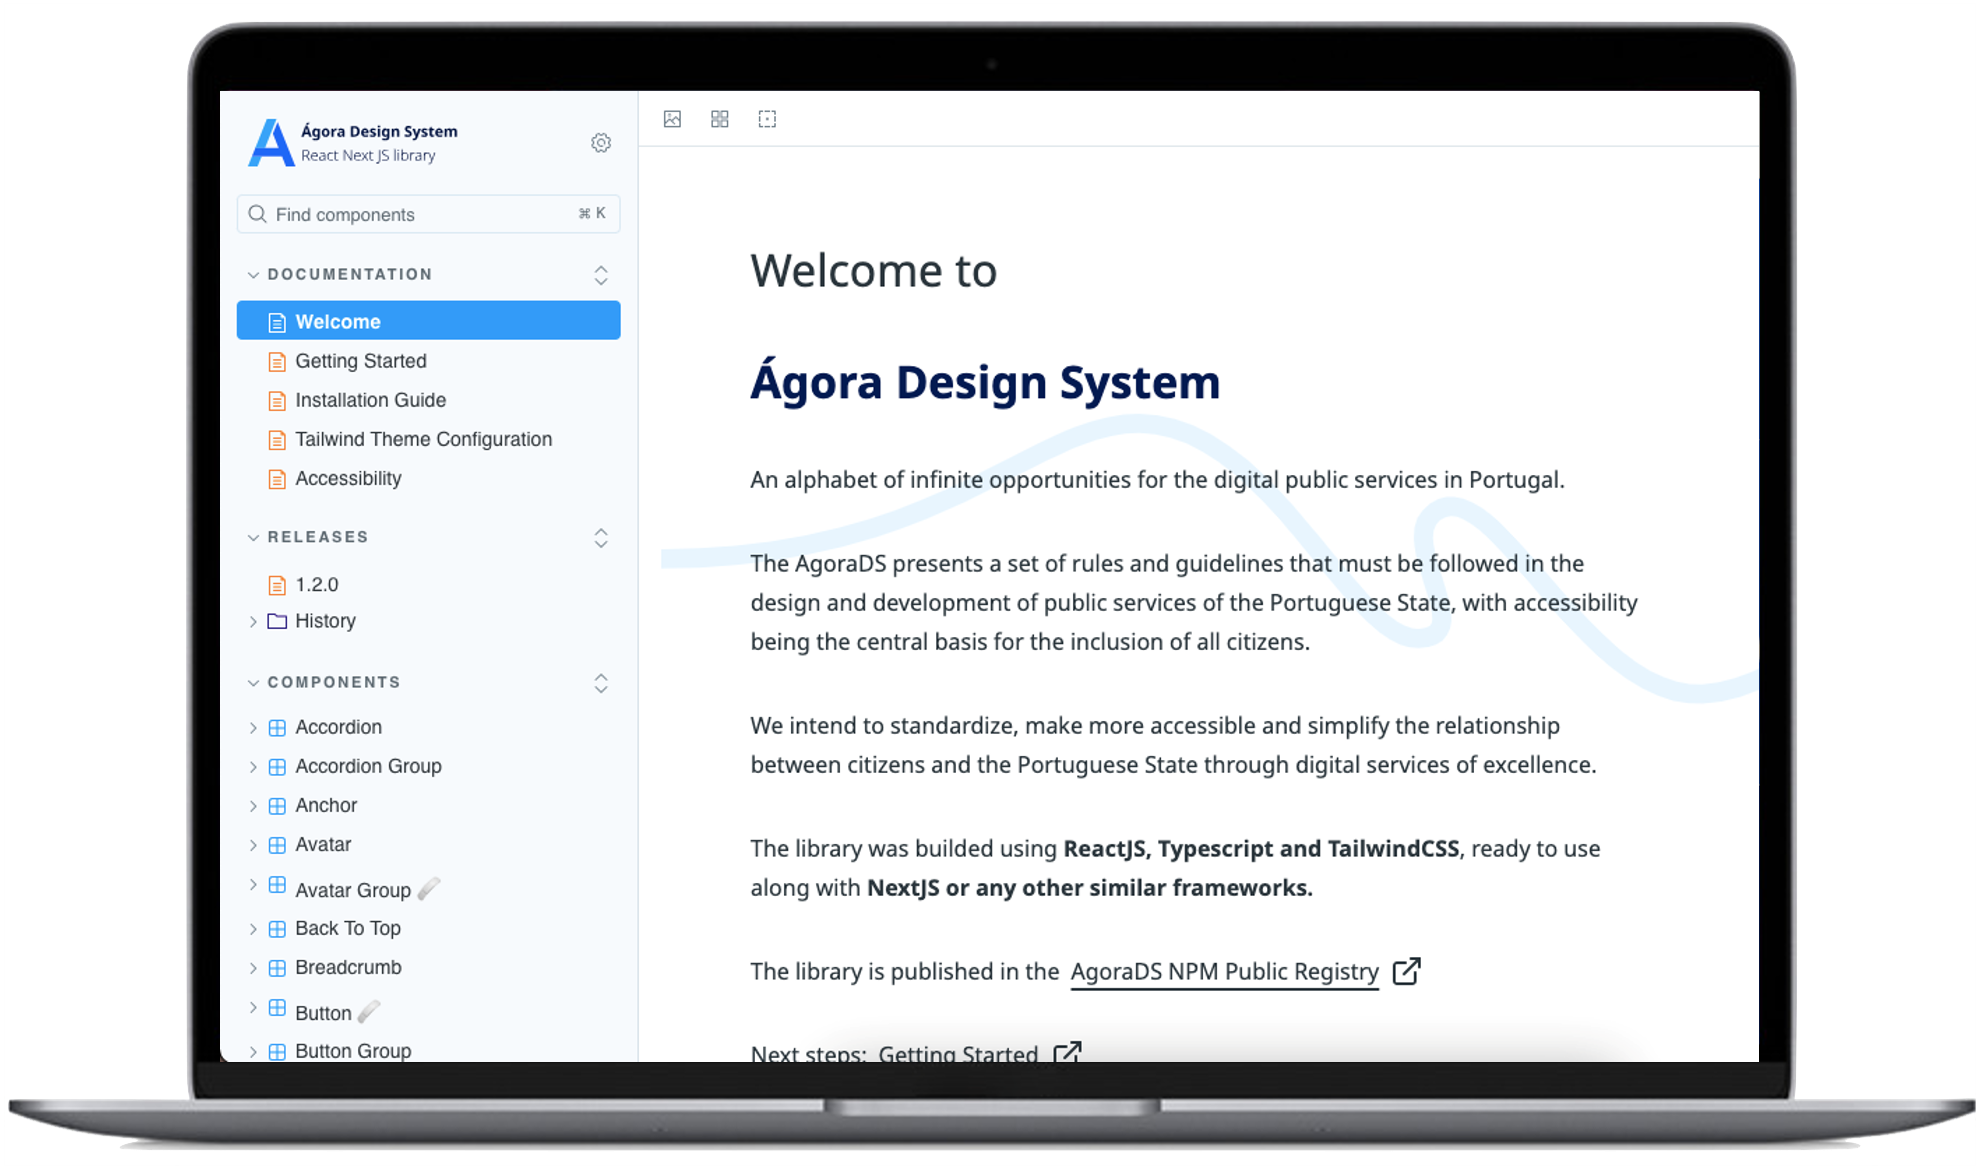
Task: Expand the Button component
Action: [253, 1008]
